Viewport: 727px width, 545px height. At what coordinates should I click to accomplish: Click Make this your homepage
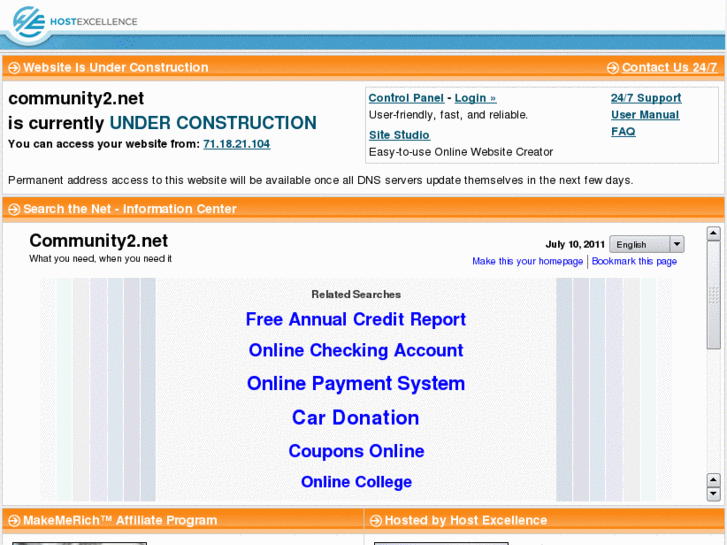pos(527,261)
